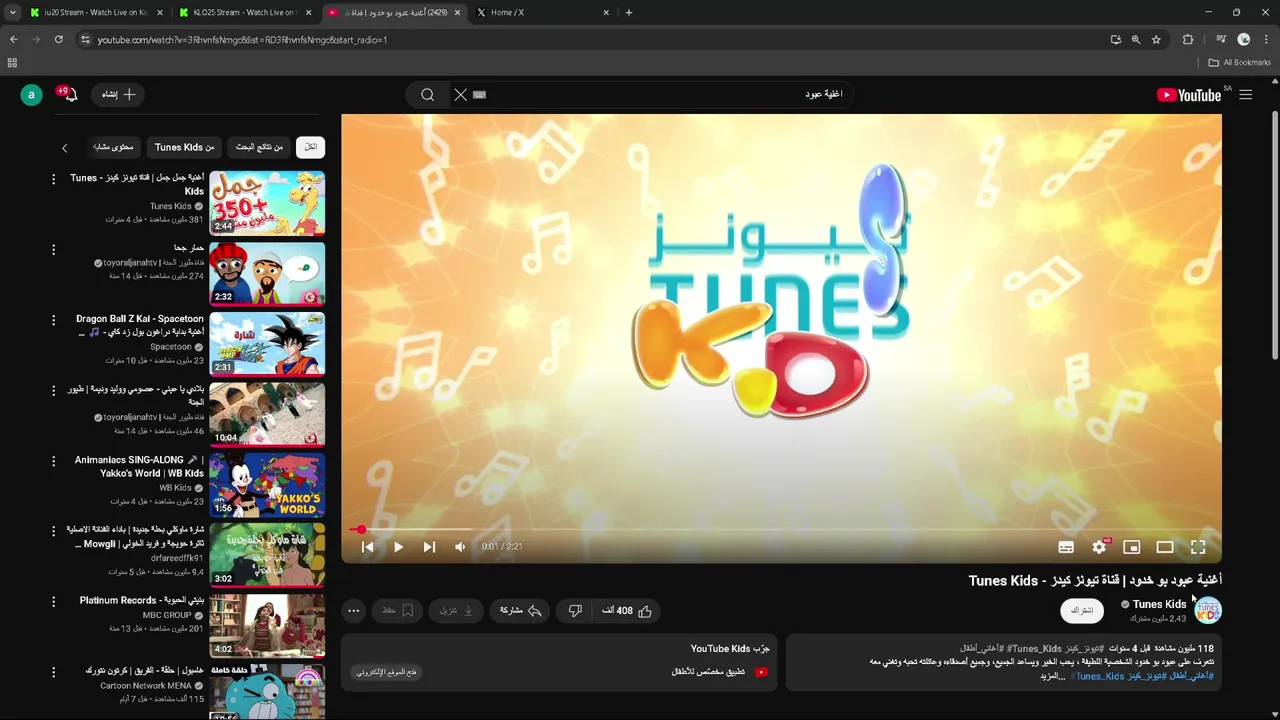Show more filter chips with the arrow

pyautogui.click(x=65, y=148)
